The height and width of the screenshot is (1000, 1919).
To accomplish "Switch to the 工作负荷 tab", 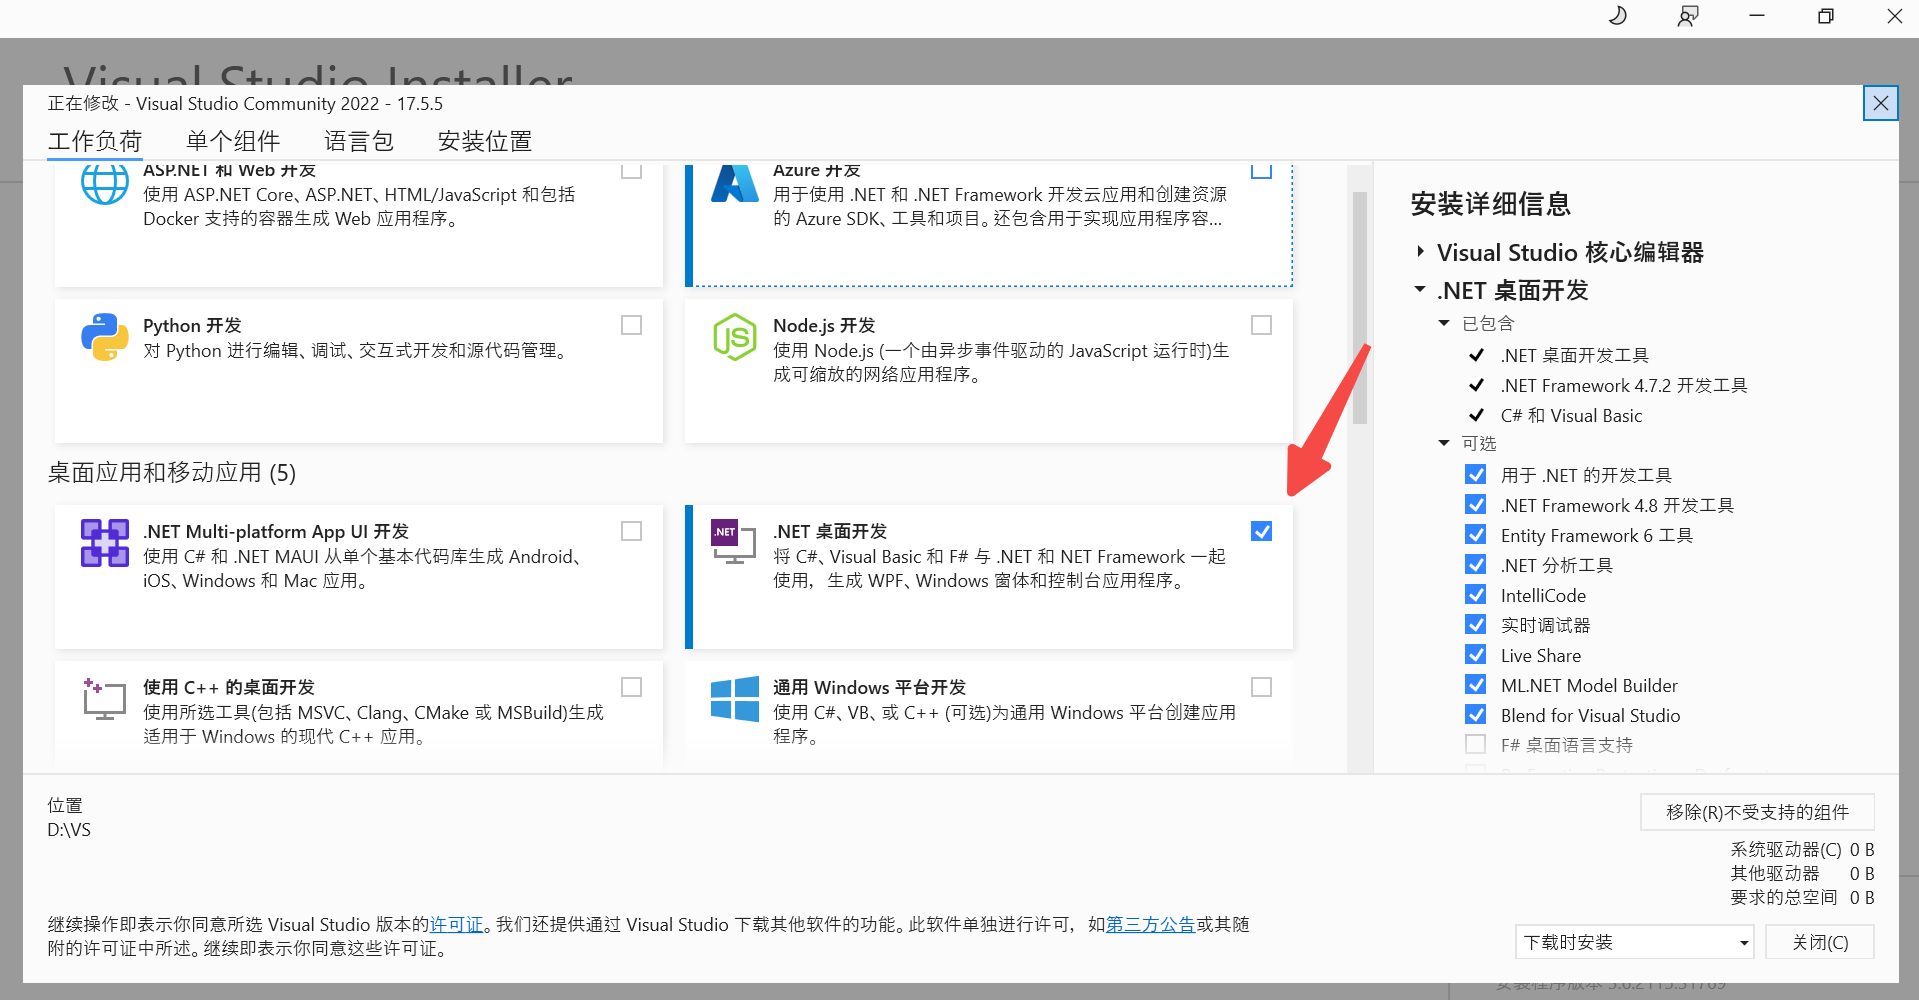I will coord(95,141).
